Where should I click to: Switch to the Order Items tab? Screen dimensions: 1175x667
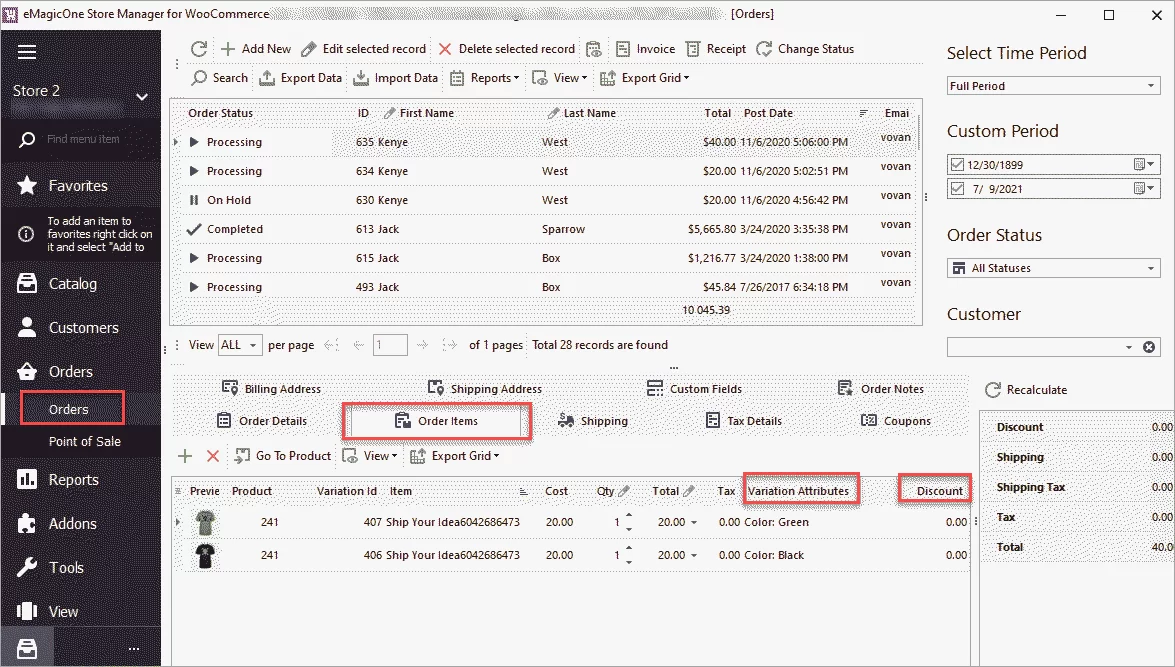436,420
